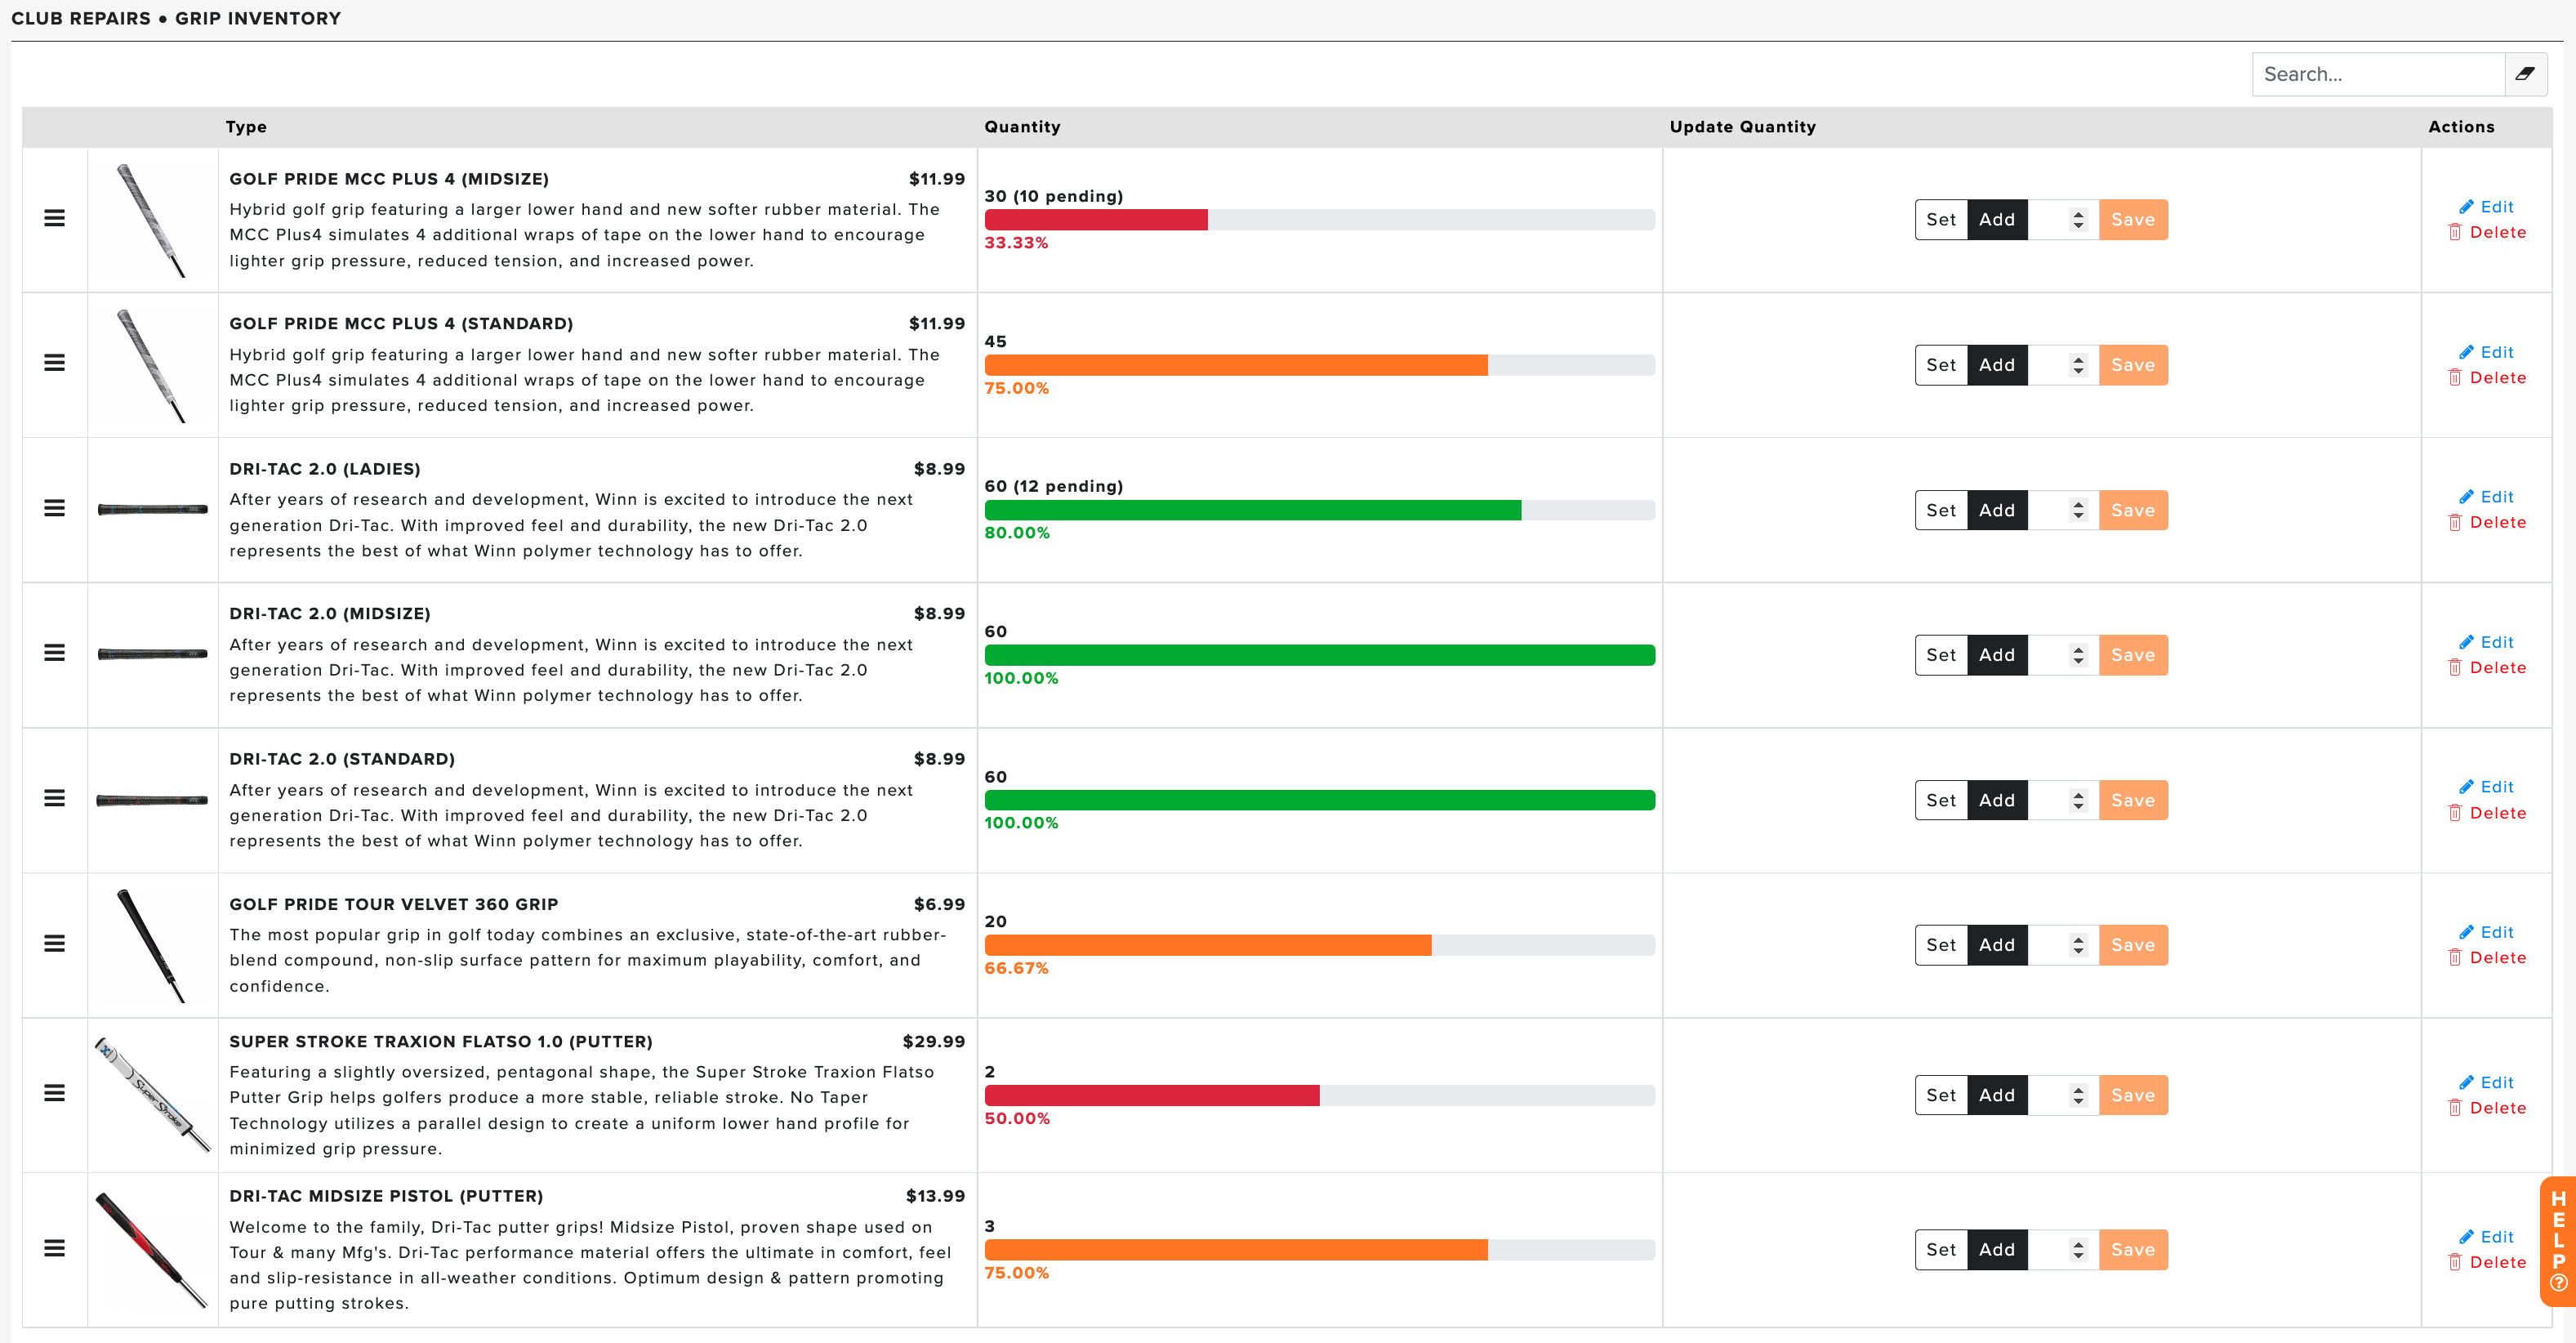This screenshot has height=1343, width=2576.
Task: Click drag handle for Tour Velvet 360 Grip
Action: coord(55,943)
